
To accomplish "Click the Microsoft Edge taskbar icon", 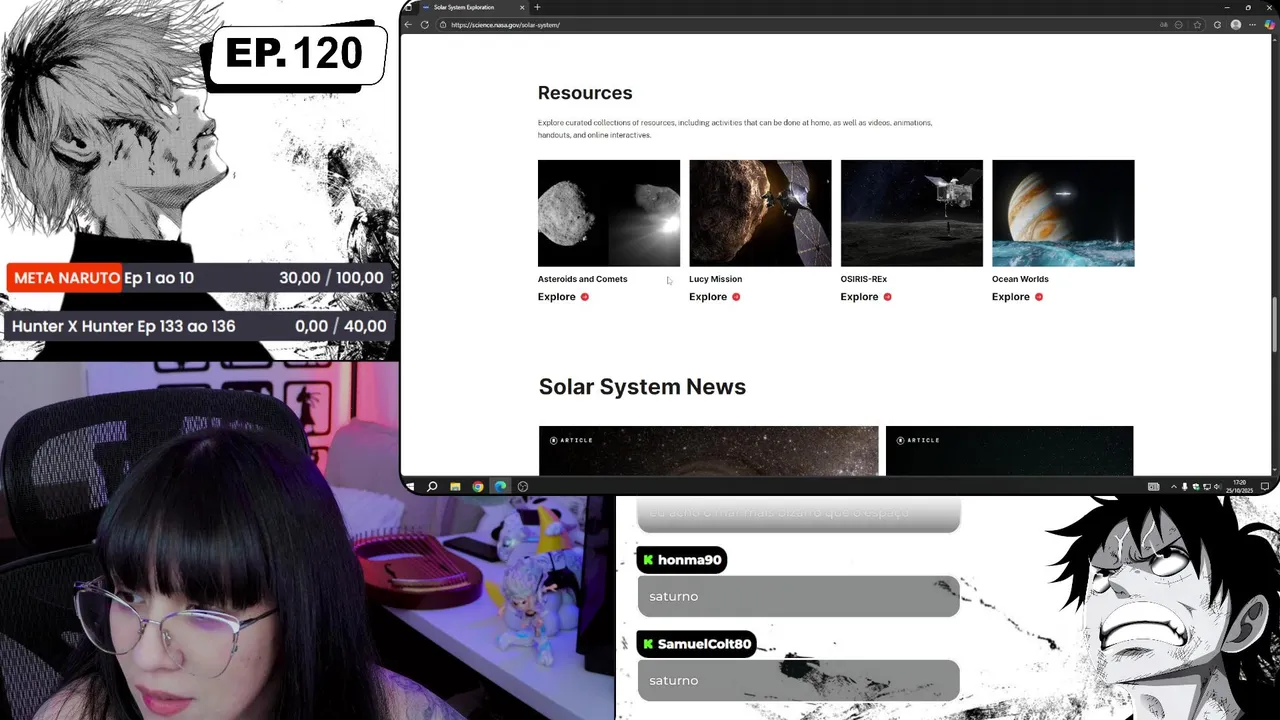I will click(501, 487).
